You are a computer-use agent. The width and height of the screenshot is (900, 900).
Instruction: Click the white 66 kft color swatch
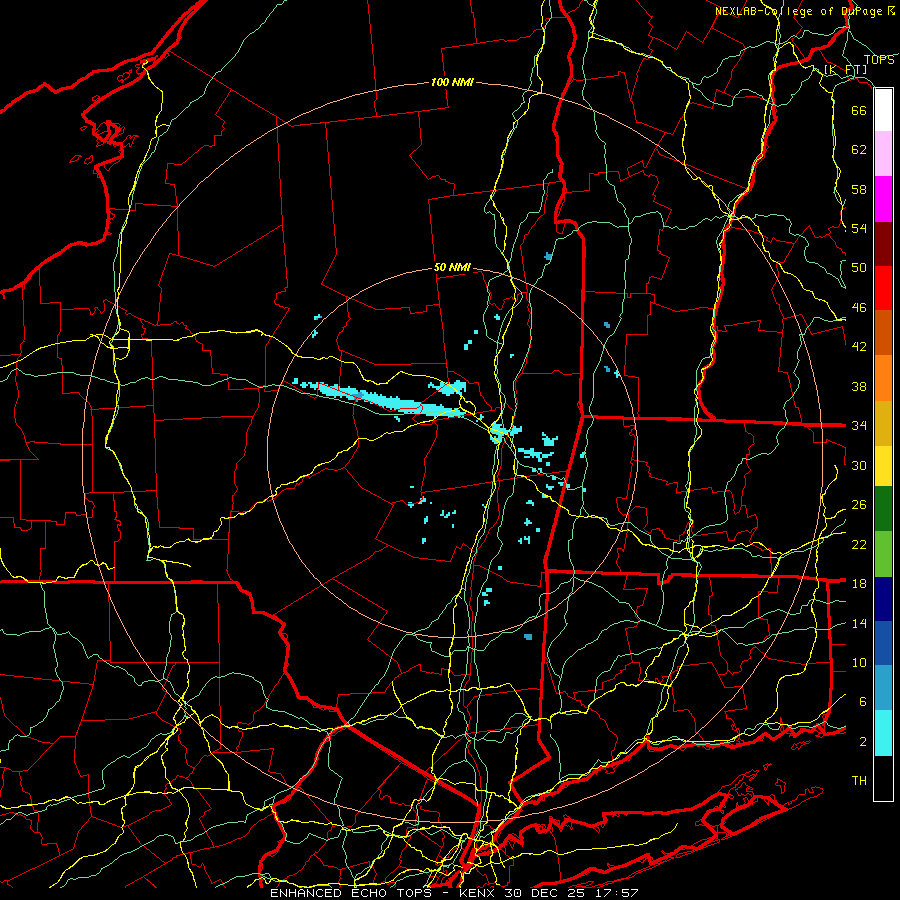(x=883, y=110)
